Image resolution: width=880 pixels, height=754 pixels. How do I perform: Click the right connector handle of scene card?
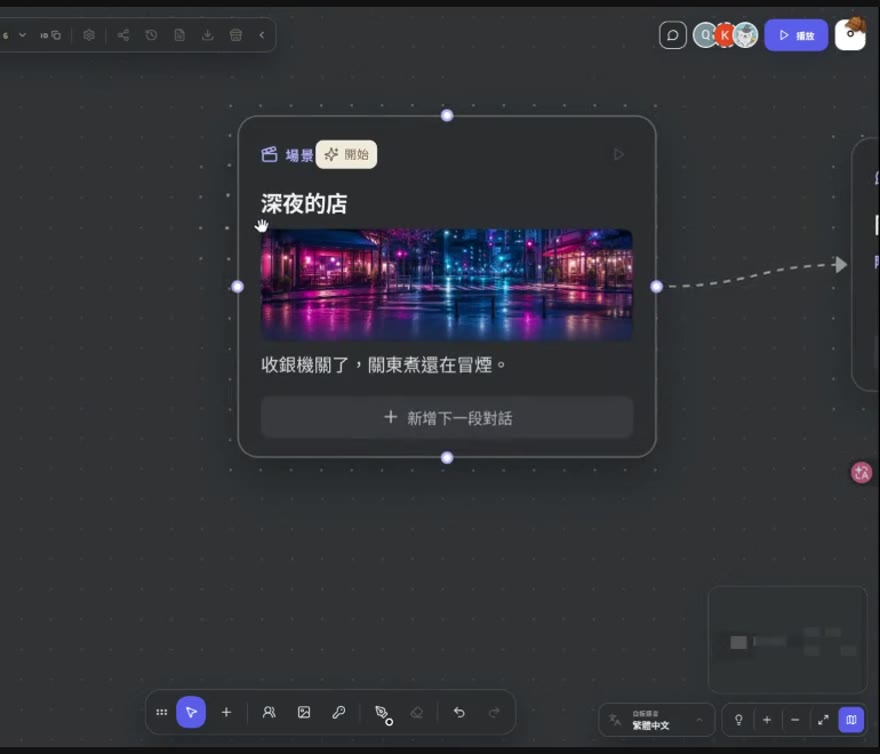[656, 287]
